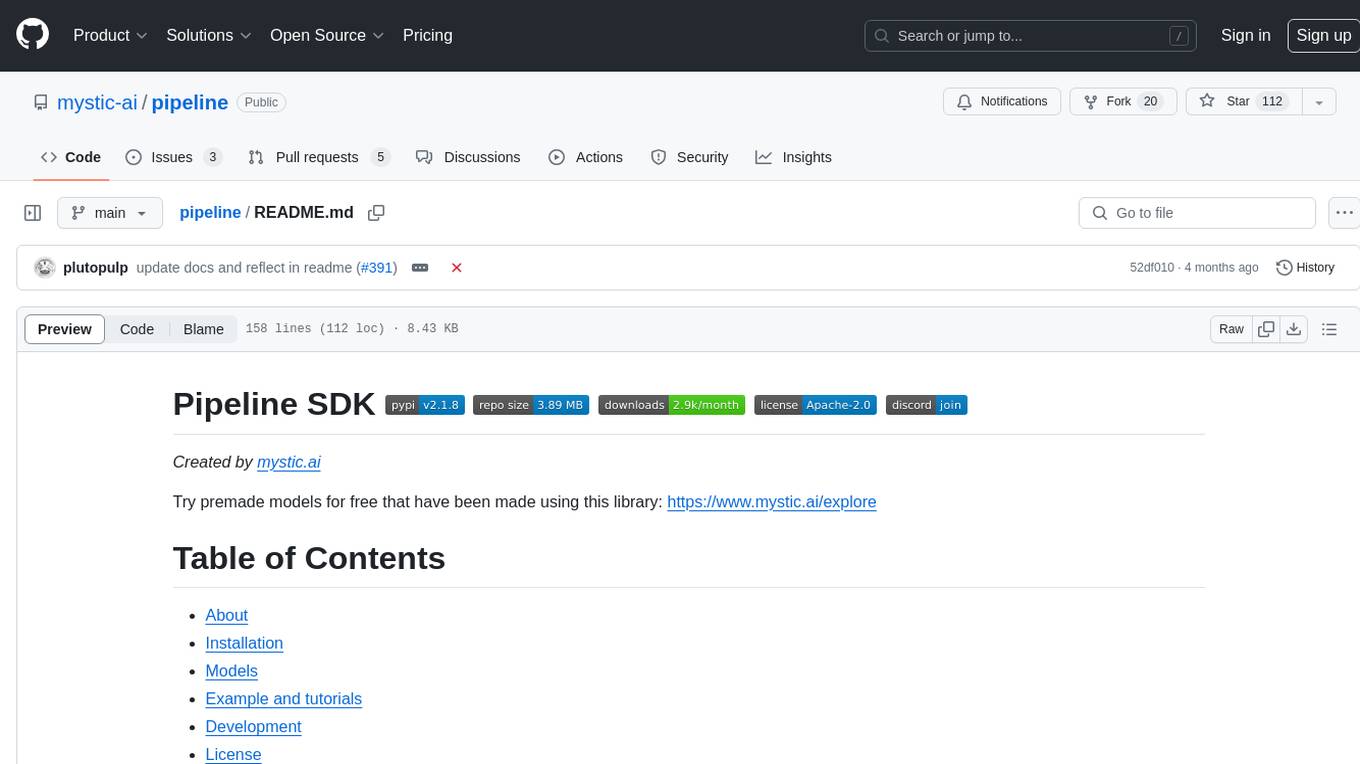Click the Sign up button
Image resolution: width=1360 pixels, height=764 pixels.
click(1323, 35)
